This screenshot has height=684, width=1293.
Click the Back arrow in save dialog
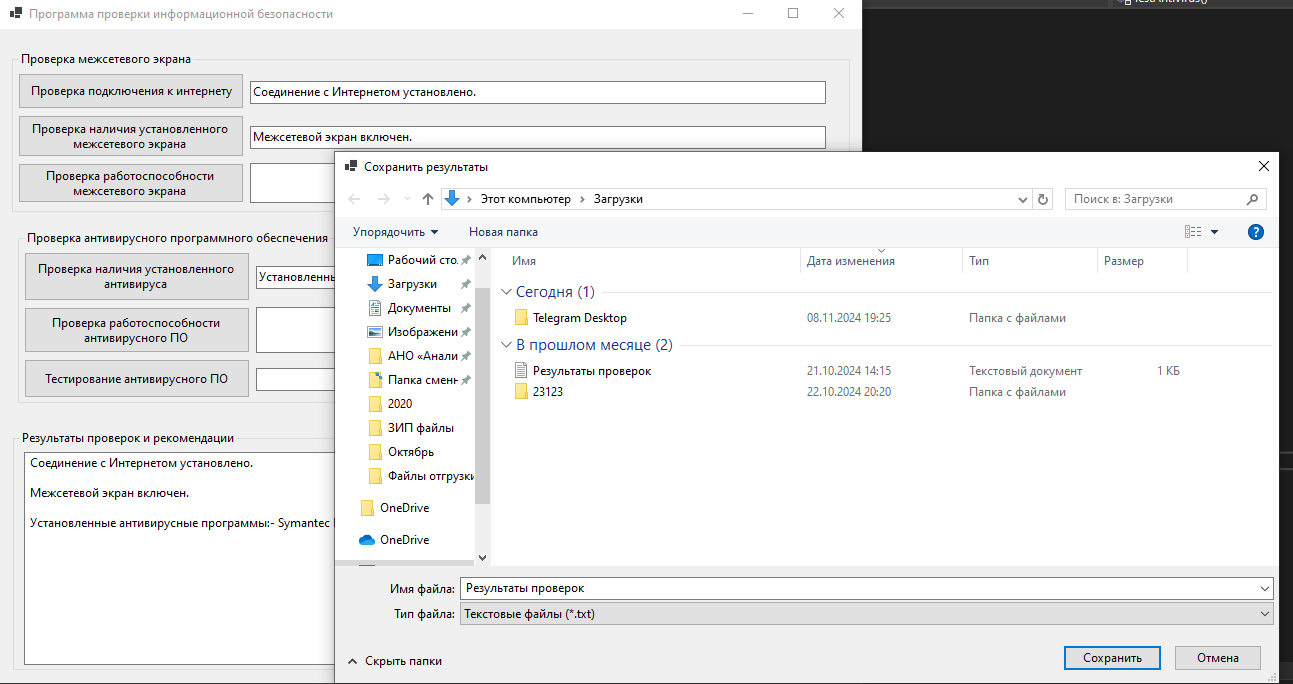tap(354, 199)
